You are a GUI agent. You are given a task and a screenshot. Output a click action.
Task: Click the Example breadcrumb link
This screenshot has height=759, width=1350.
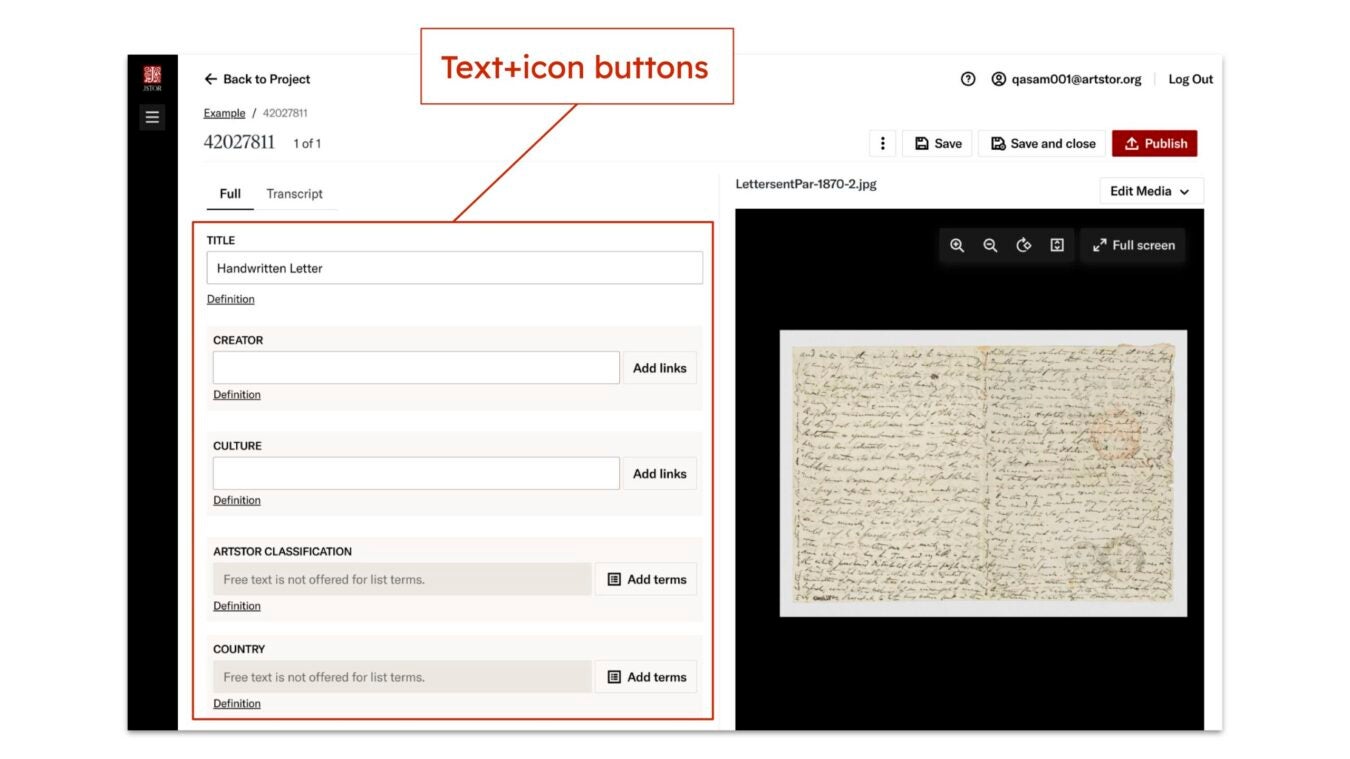tap(223, 112)
